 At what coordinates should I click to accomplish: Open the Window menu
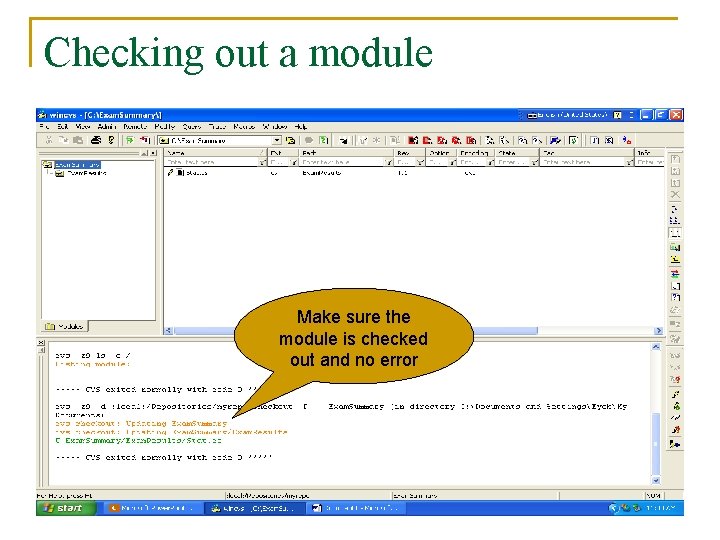pyautogui.click(x=275, y=126)
